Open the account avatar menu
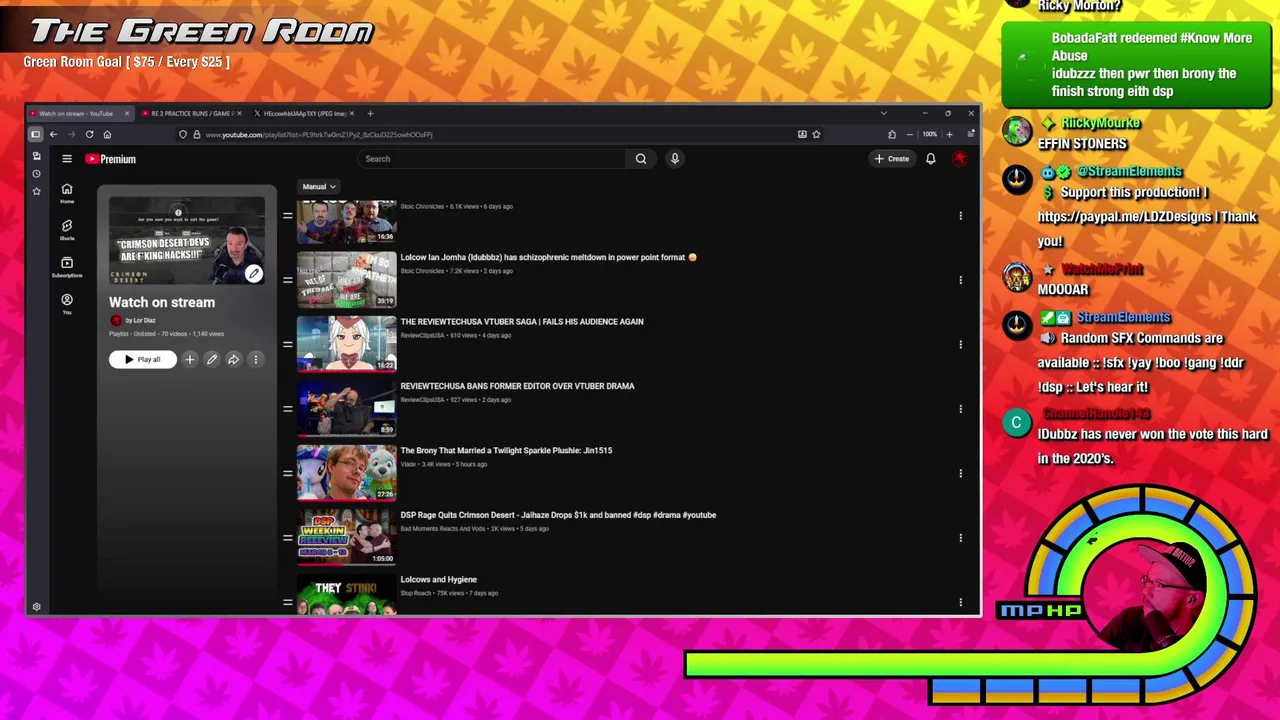The width and height of the screenshot is (1280, 720). coord(960,158)
